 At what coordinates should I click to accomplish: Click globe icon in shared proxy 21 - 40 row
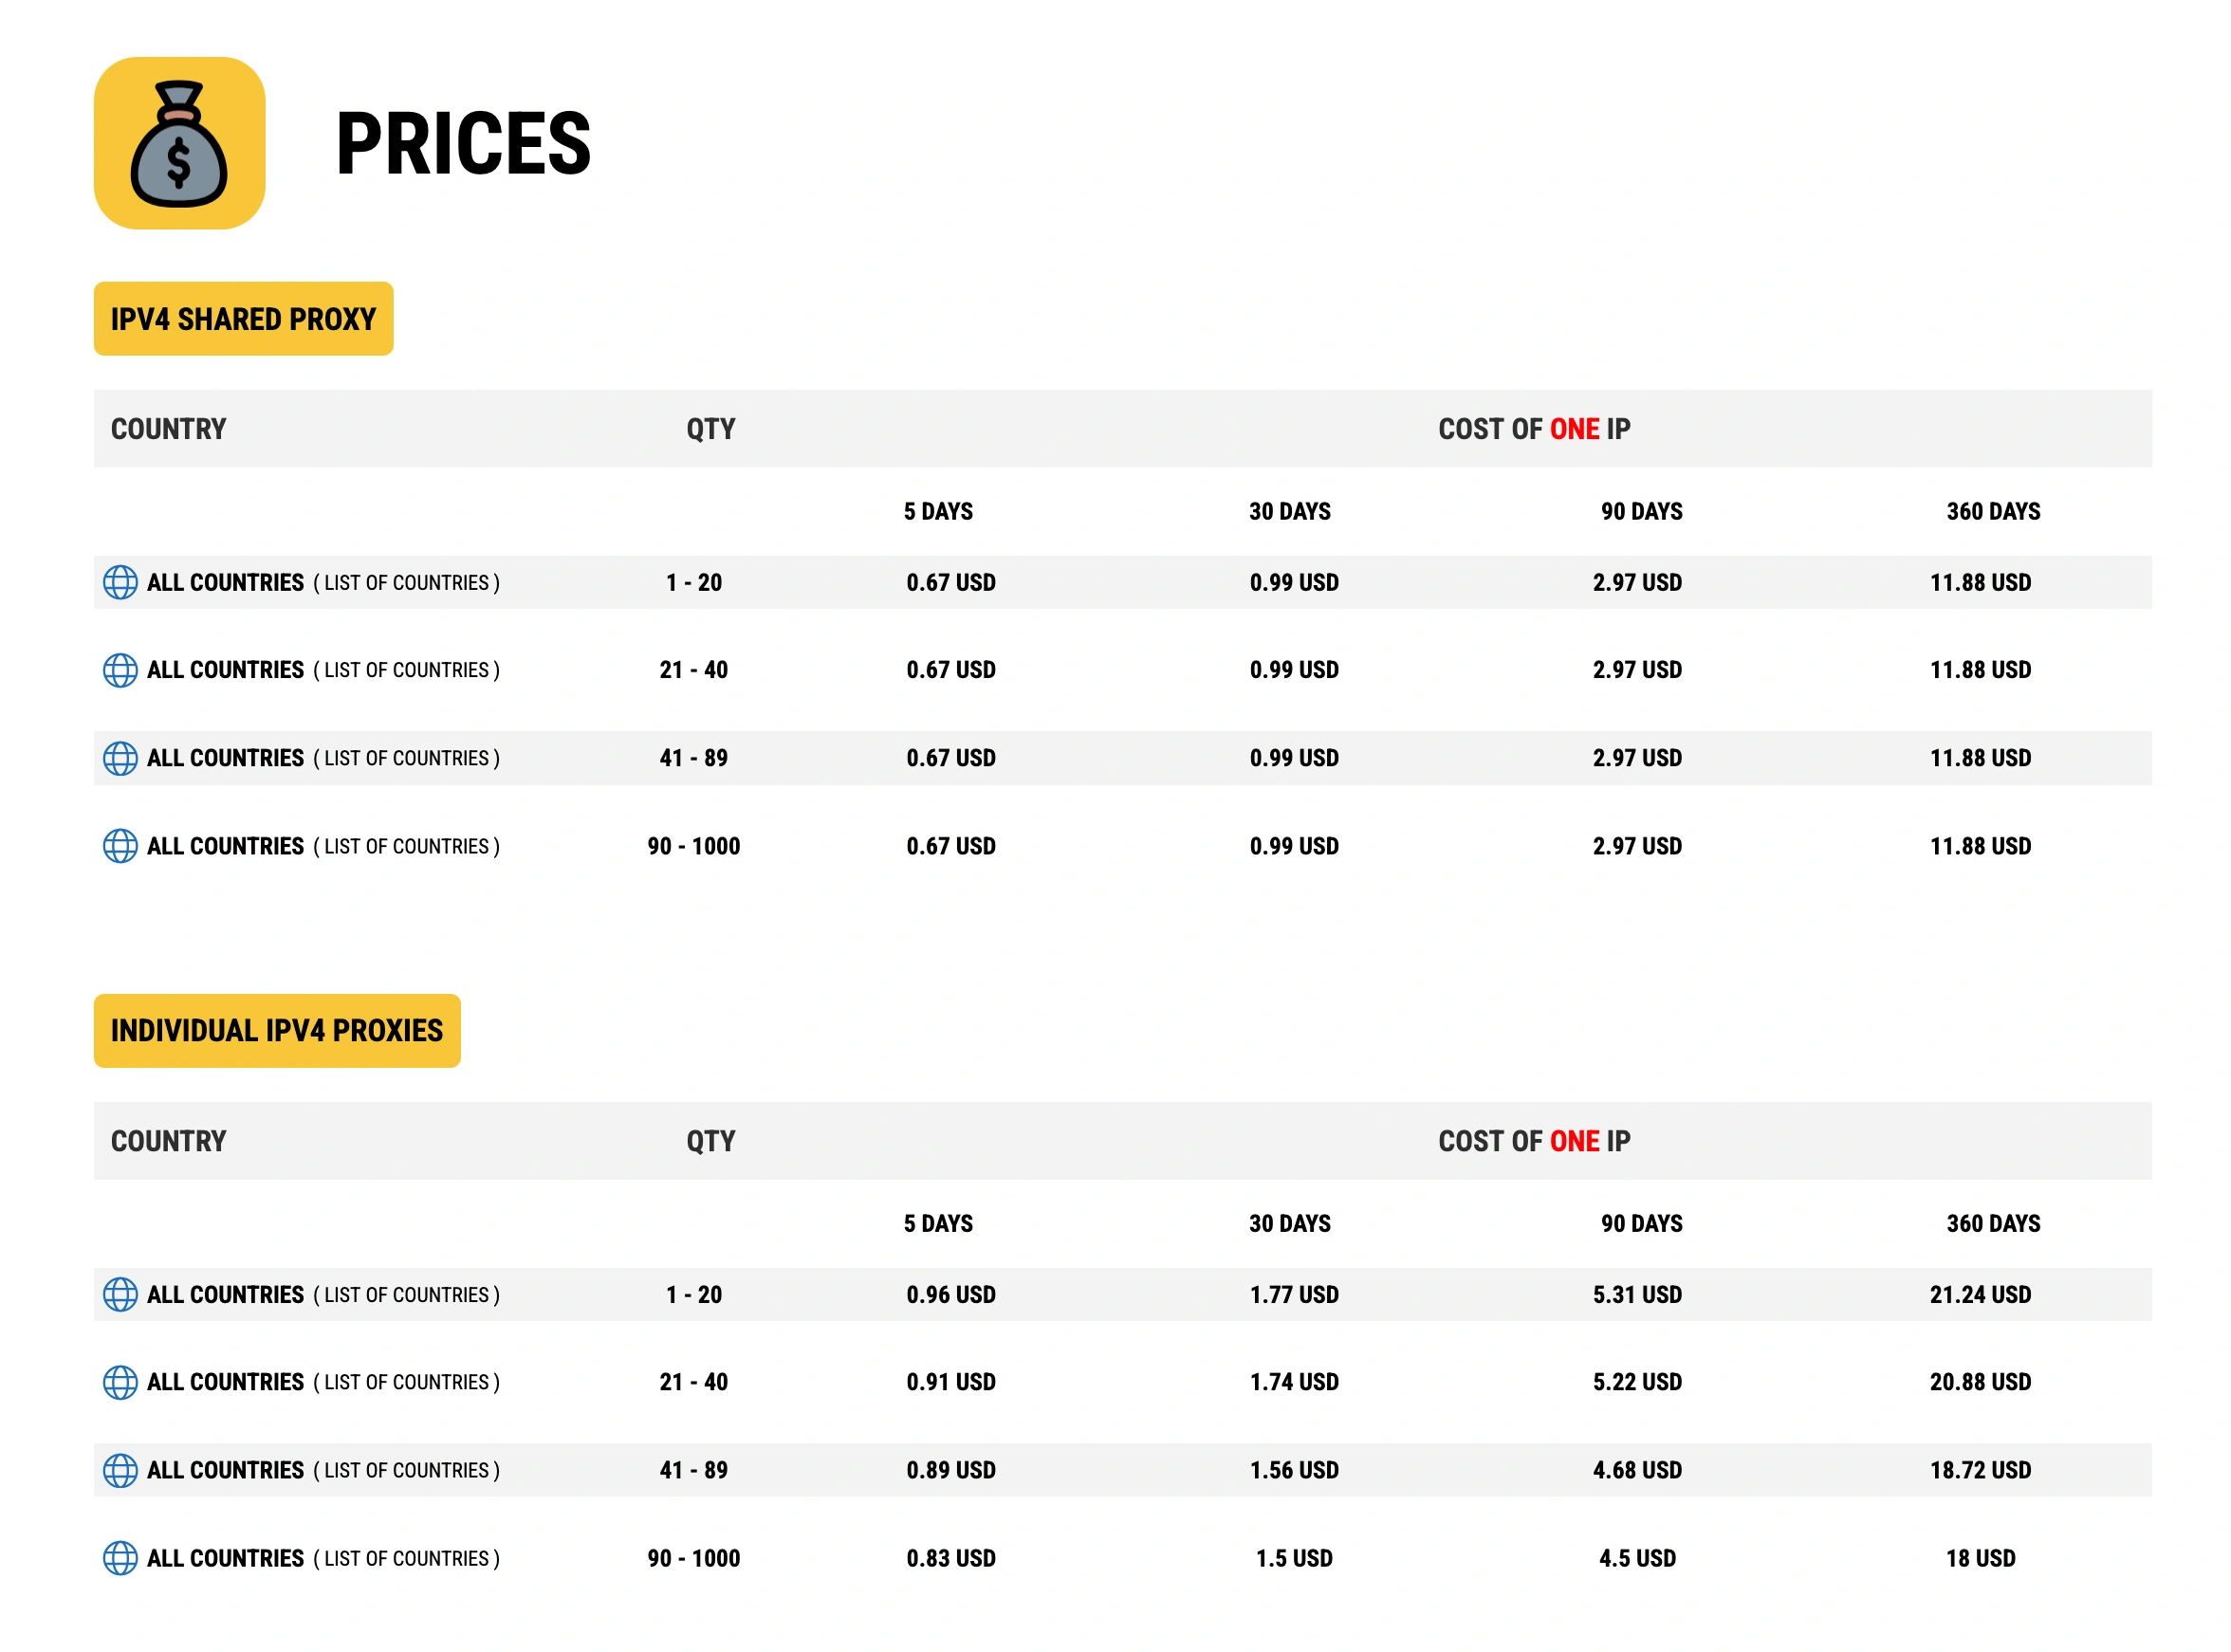[x=120, y=670]
